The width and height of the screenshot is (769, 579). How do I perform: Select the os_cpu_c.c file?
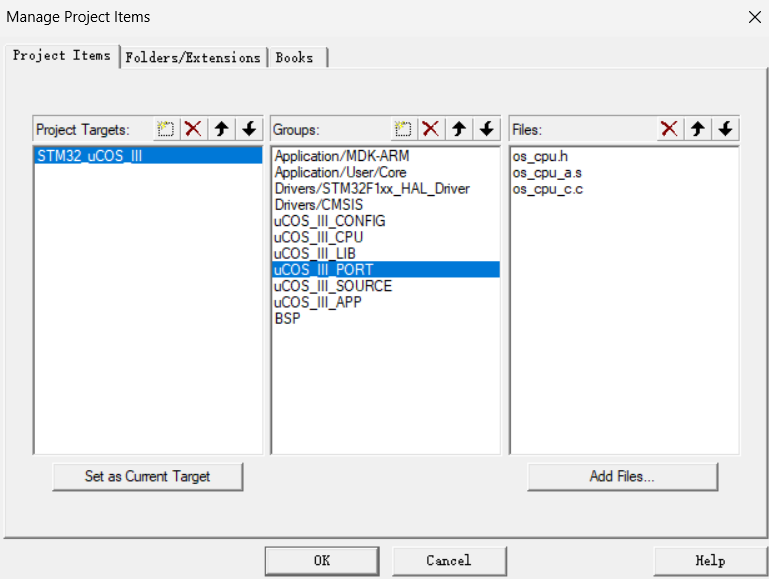point(624,189)
